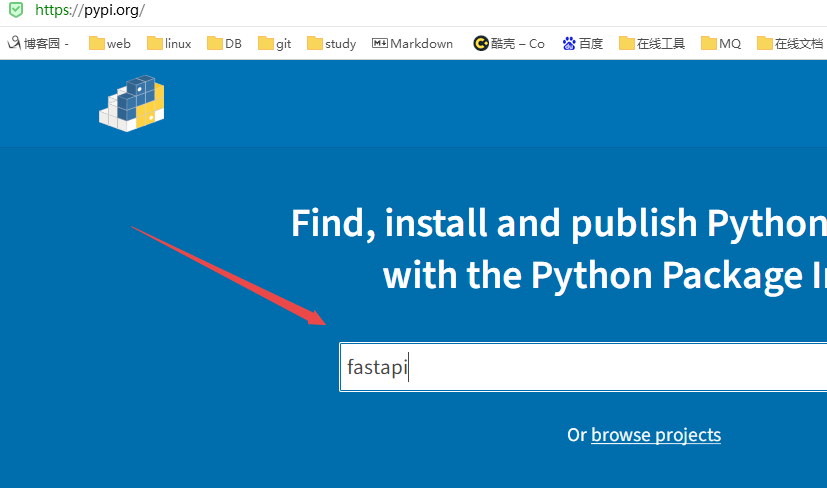Open the study bookmarks folder
This screenshot has height=488, width=827.
tap(331, 44)
